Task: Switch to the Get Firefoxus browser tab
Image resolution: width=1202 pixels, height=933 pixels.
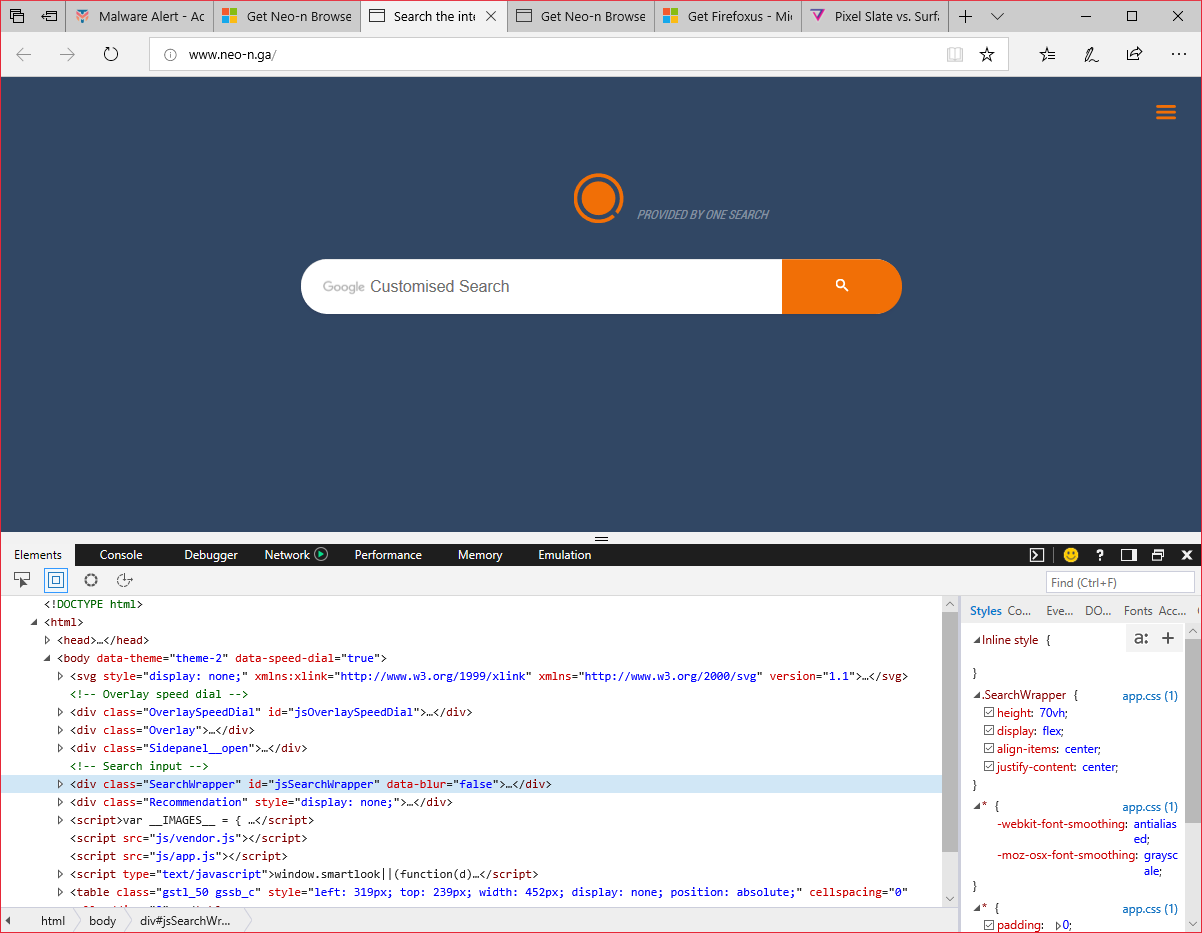Action: tap(728, 17)
